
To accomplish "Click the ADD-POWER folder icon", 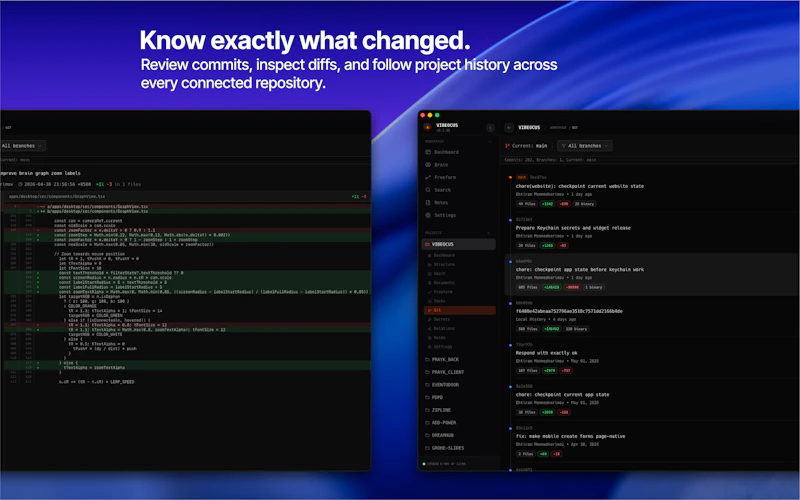I will click(428, 422).
